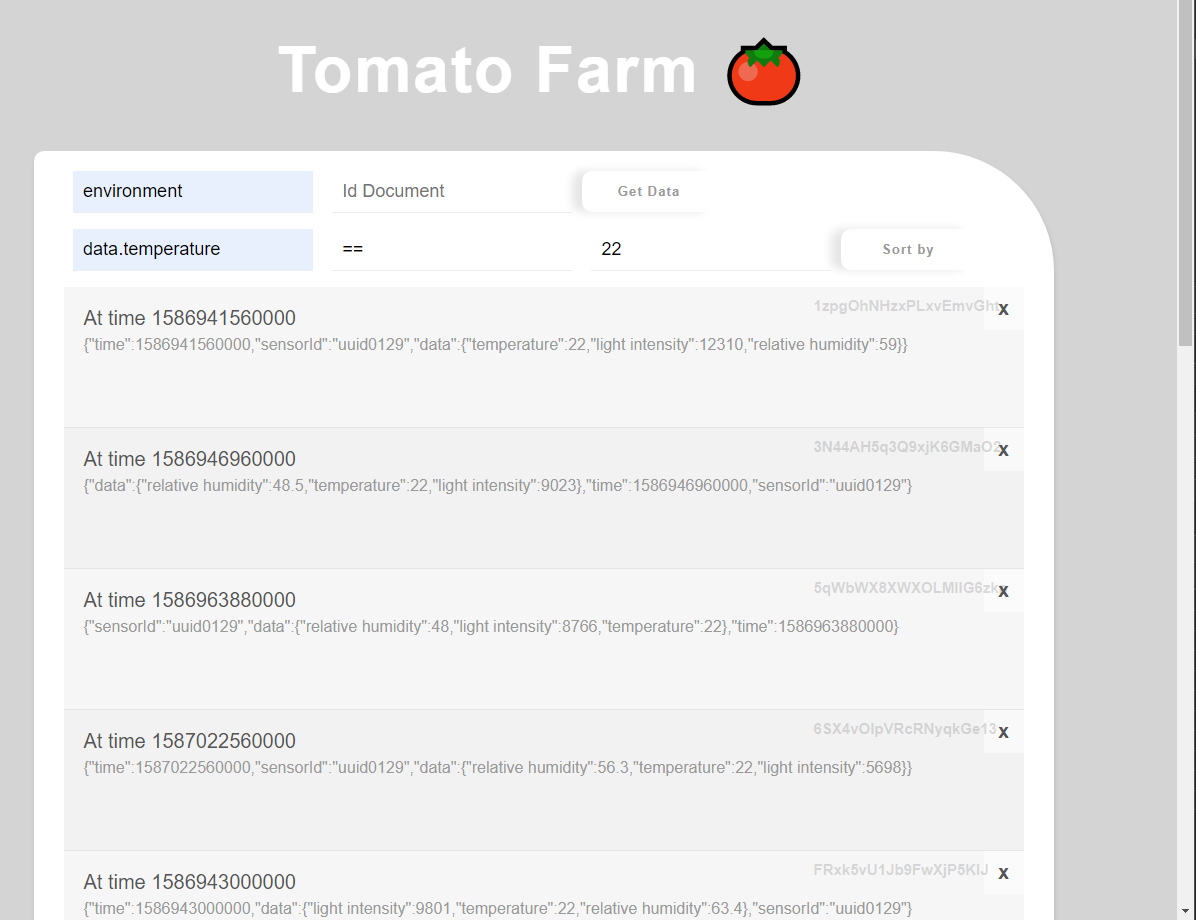Click the tomato logo icon
This screenshot has width=1196, height=920.
(764, 72)
